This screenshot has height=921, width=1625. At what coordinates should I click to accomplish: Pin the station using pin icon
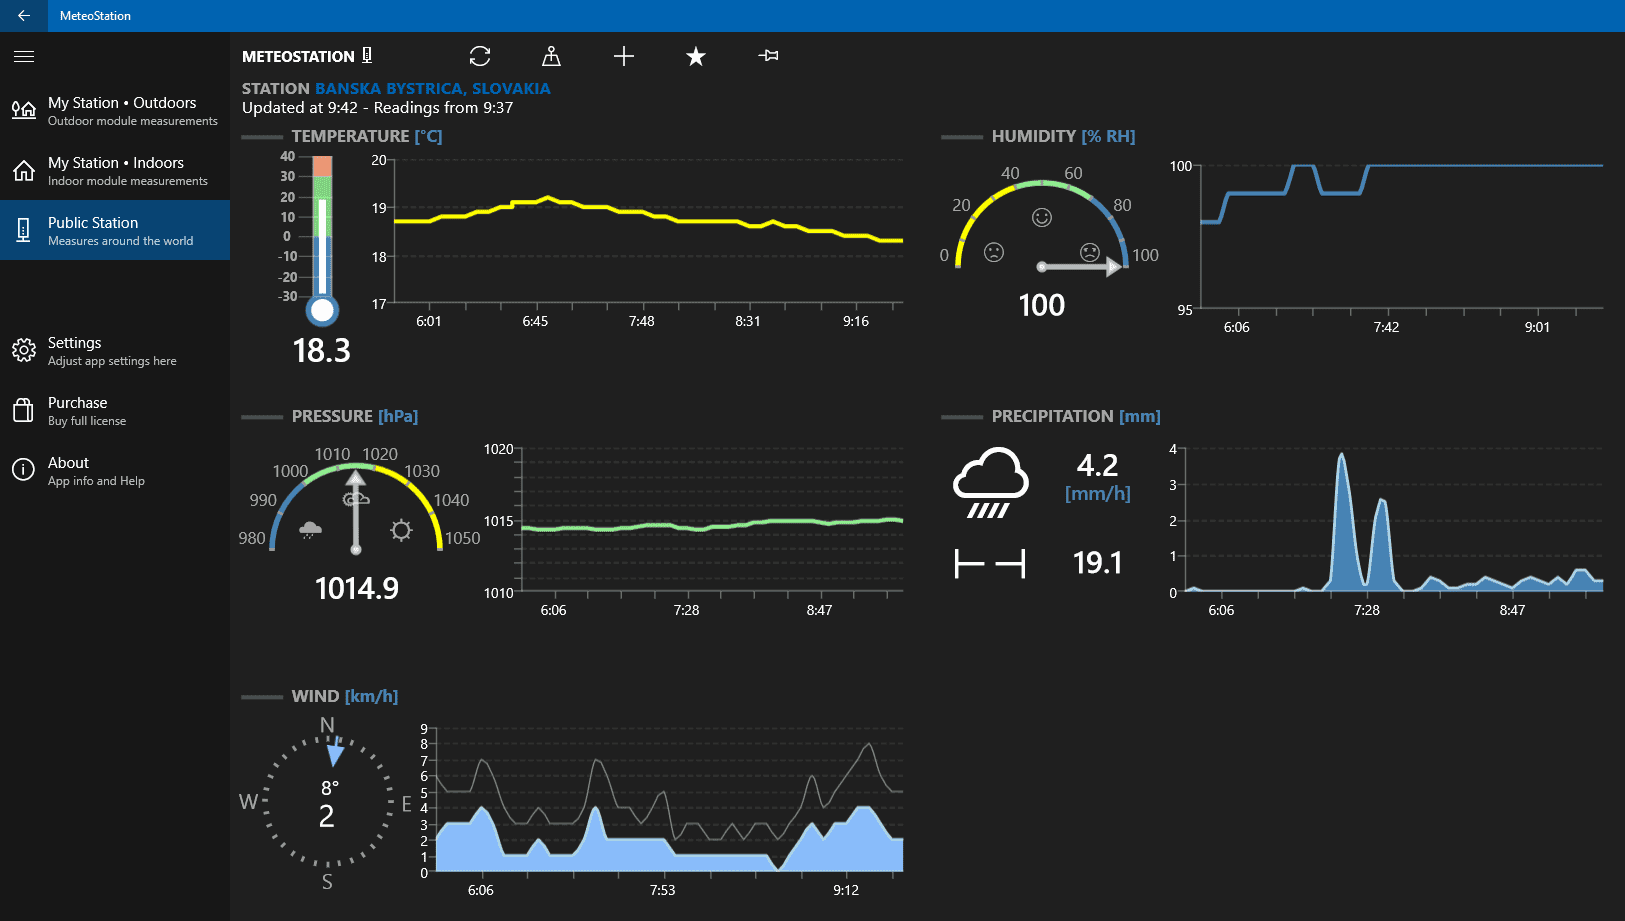pos(768,56)
